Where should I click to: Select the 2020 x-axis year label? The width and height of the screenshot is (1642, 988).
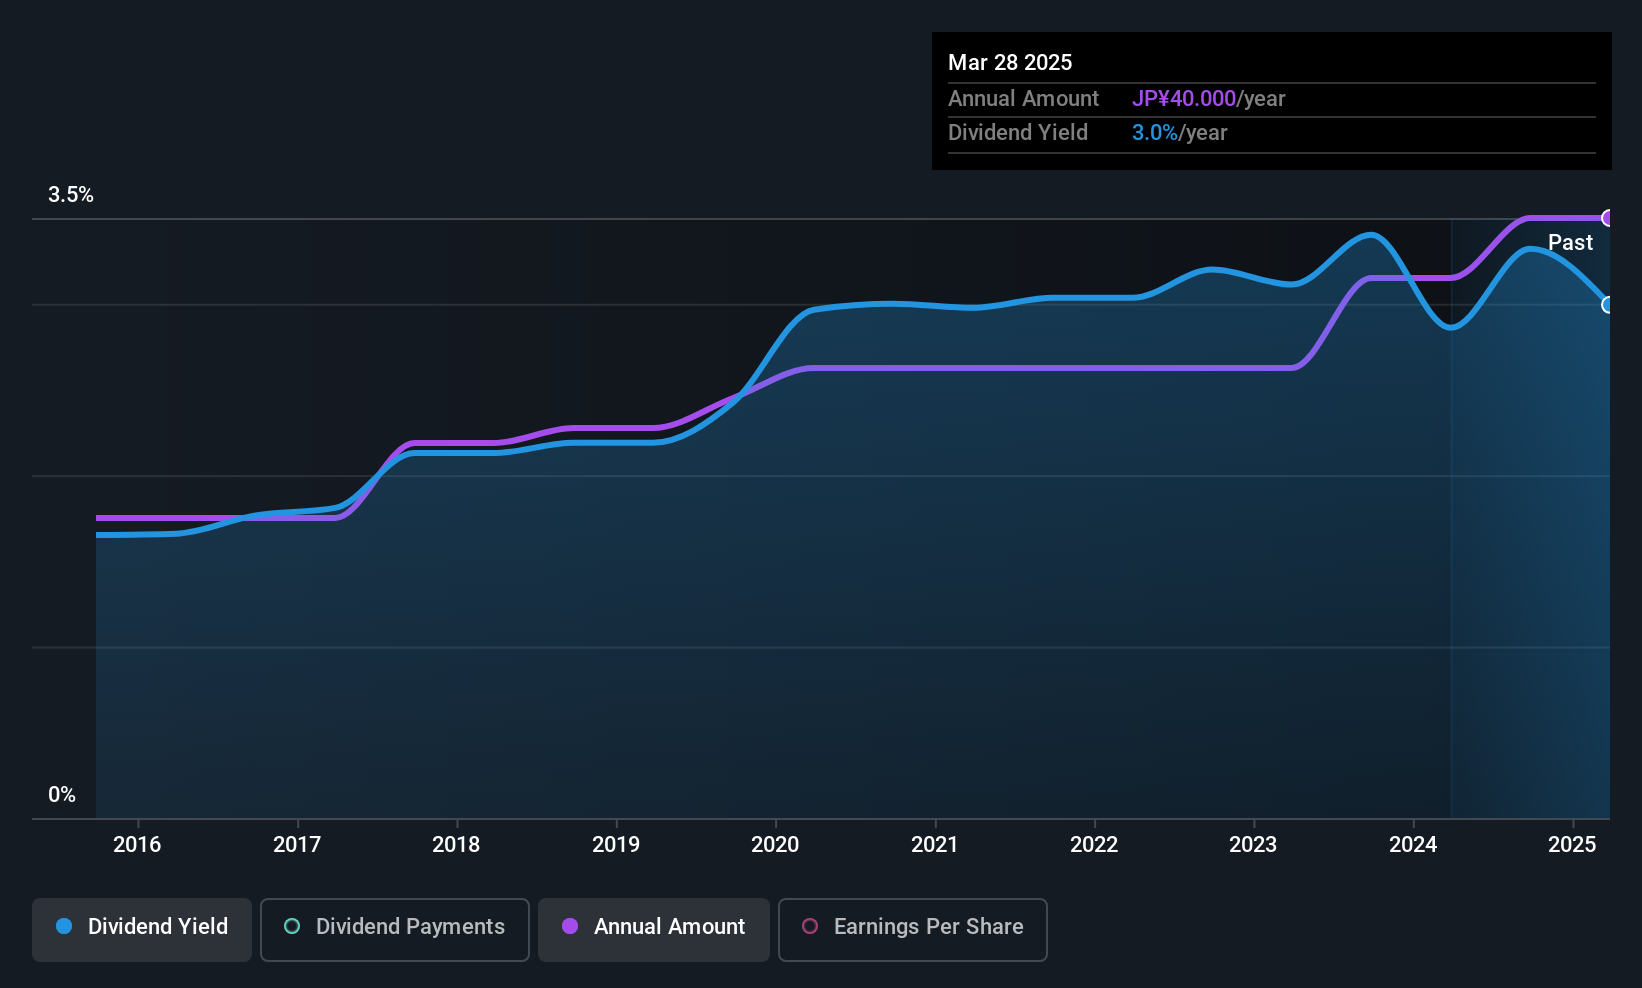[x=775, y=845]
